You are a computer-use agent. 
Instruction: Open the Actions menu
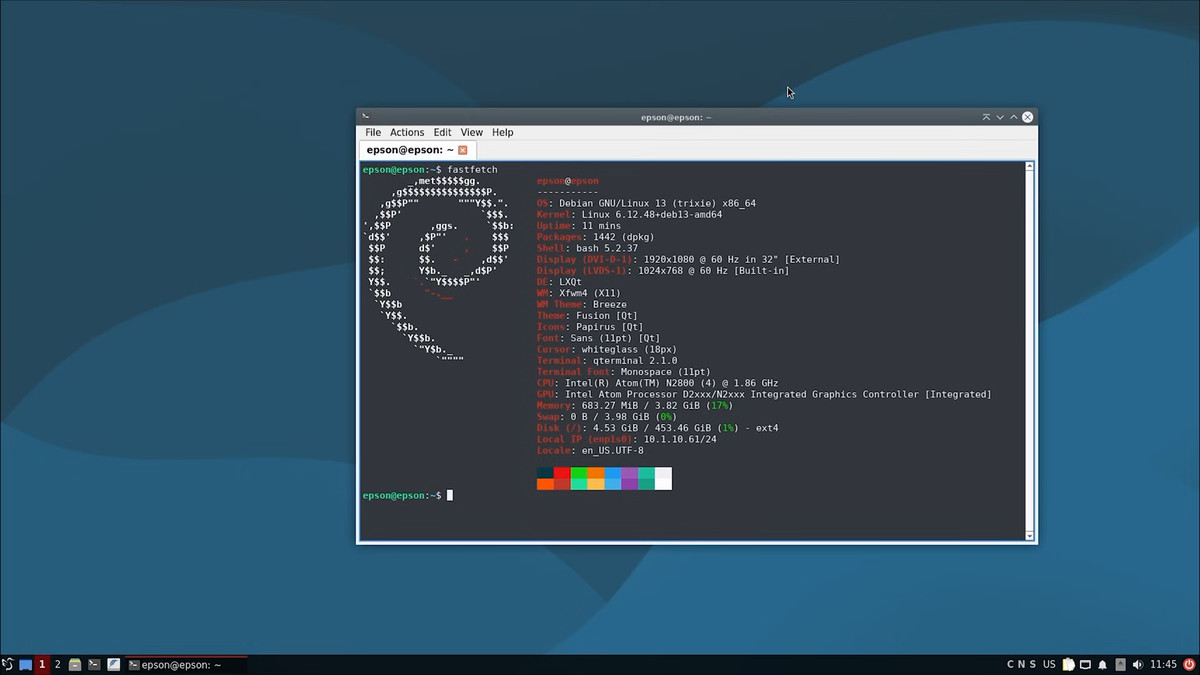point(407,132)
